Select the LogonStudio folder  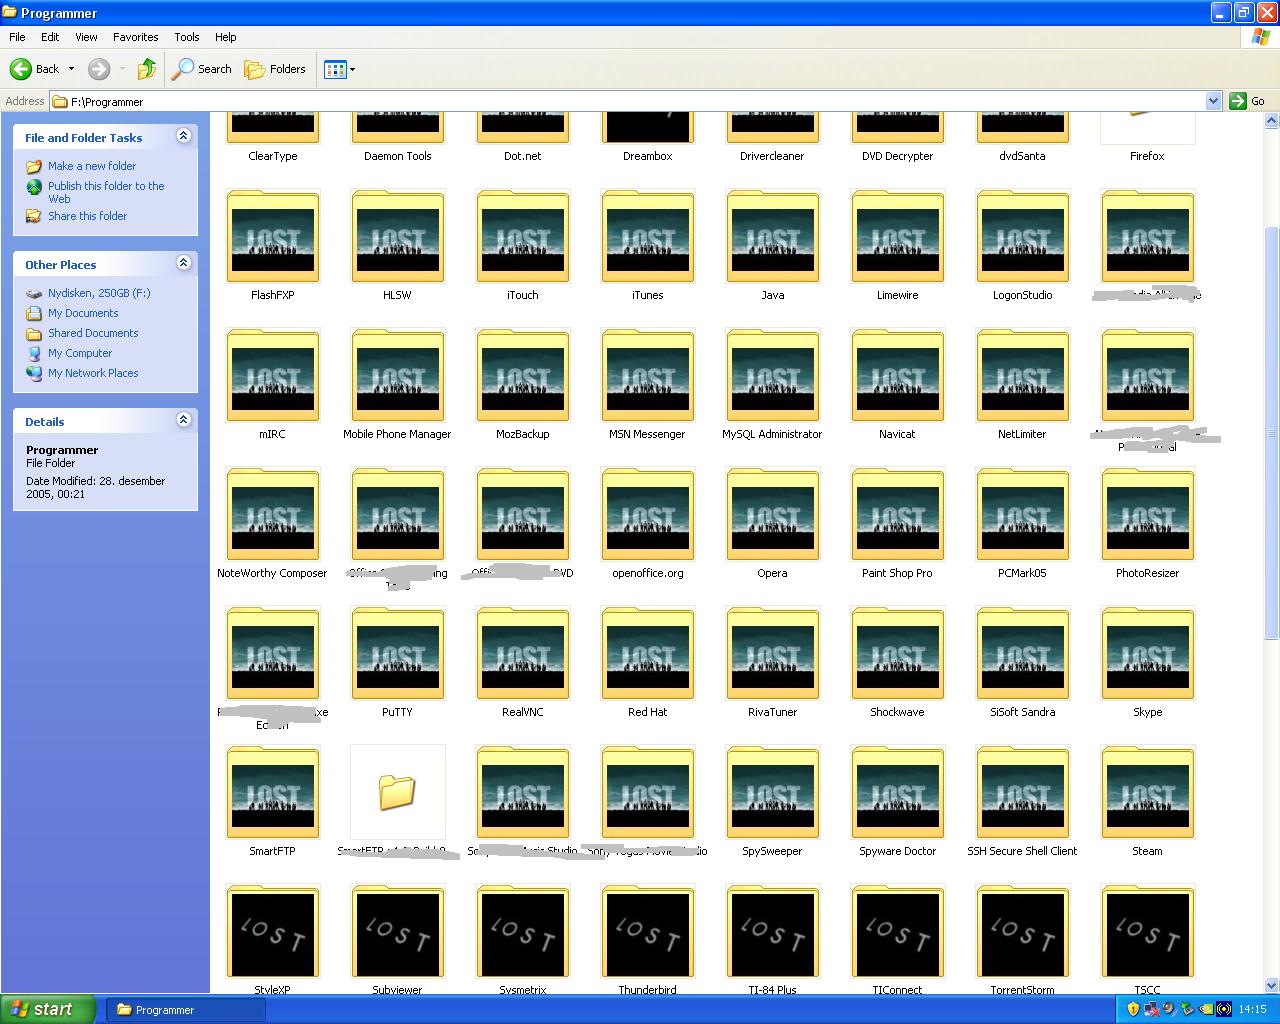[x=1022, y=236]
